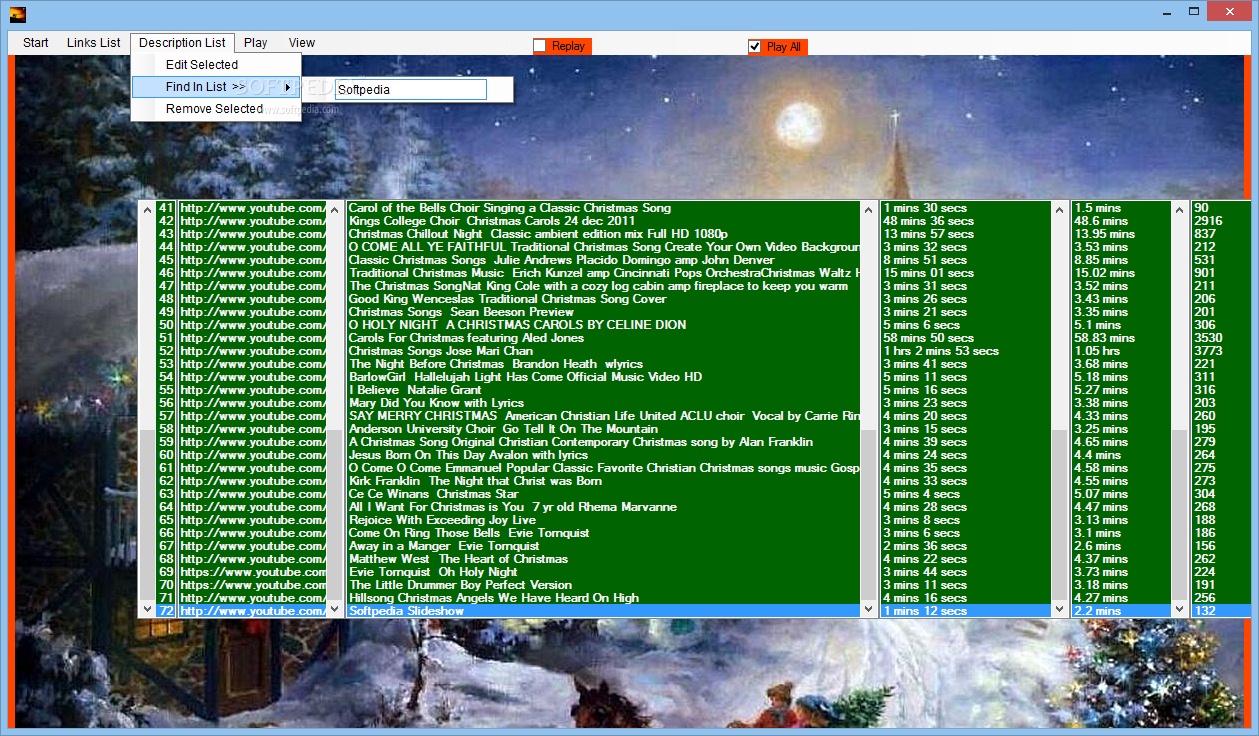Screen dimensions: 1259x736
Task: Click up arrow of links list scrollbar
Action: [x=335, y=210]
